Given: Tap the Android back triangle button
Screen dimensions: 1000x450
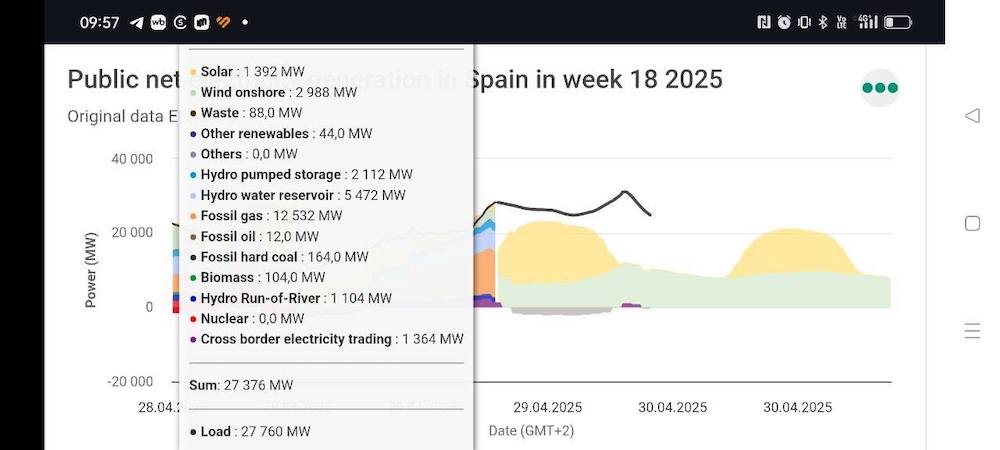Looking at the screenshot, I should click(972, 116).
